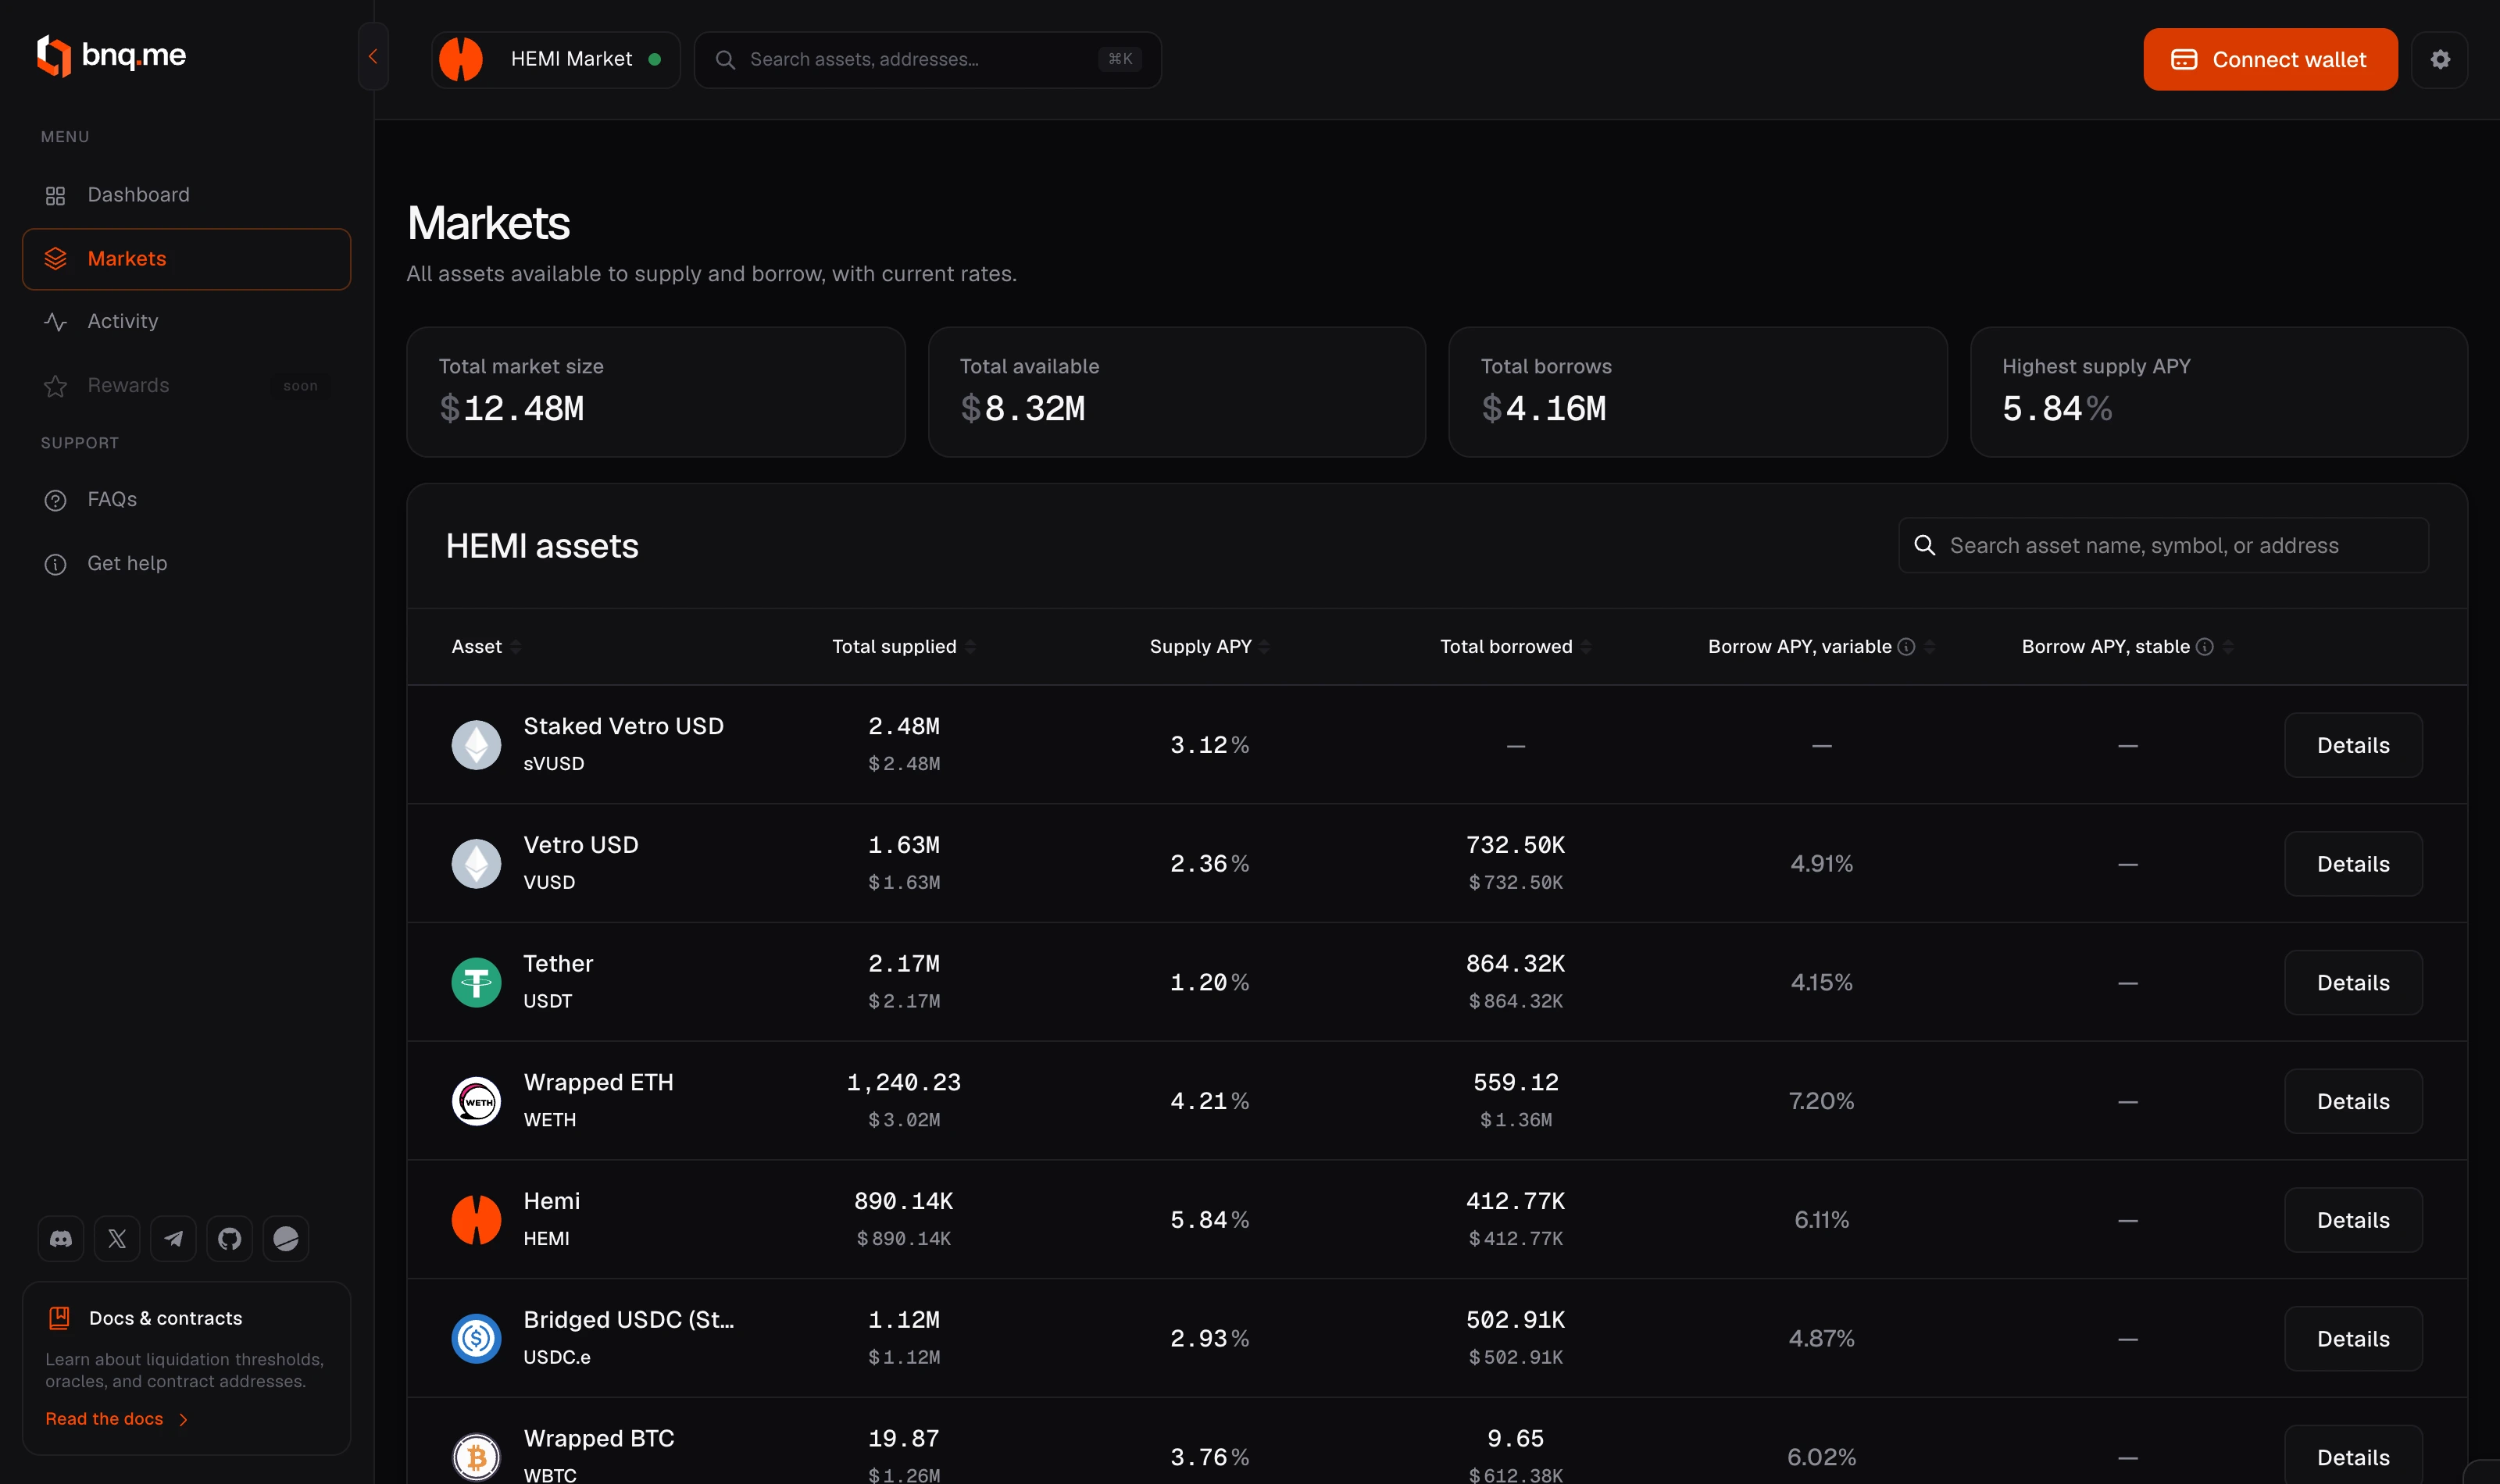Go to Dashboard in the menu

click(186, 195)
